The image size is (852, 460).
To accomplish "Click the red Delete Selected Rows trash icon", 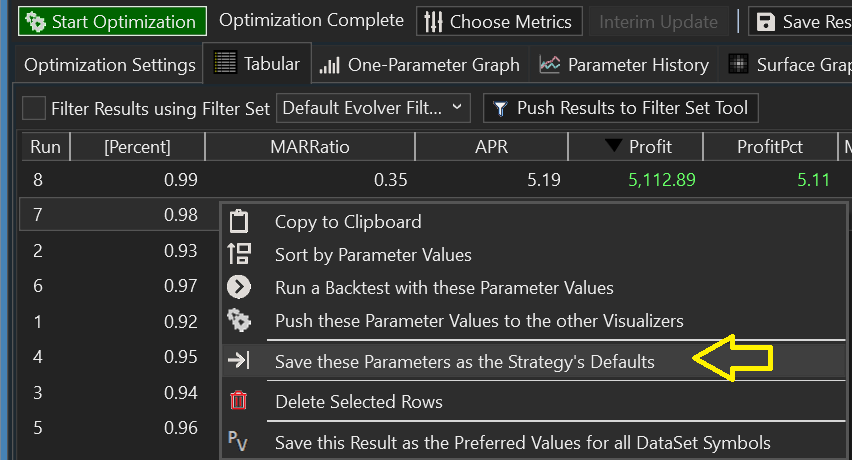I will pyautogui.click(x=239, y=402).
